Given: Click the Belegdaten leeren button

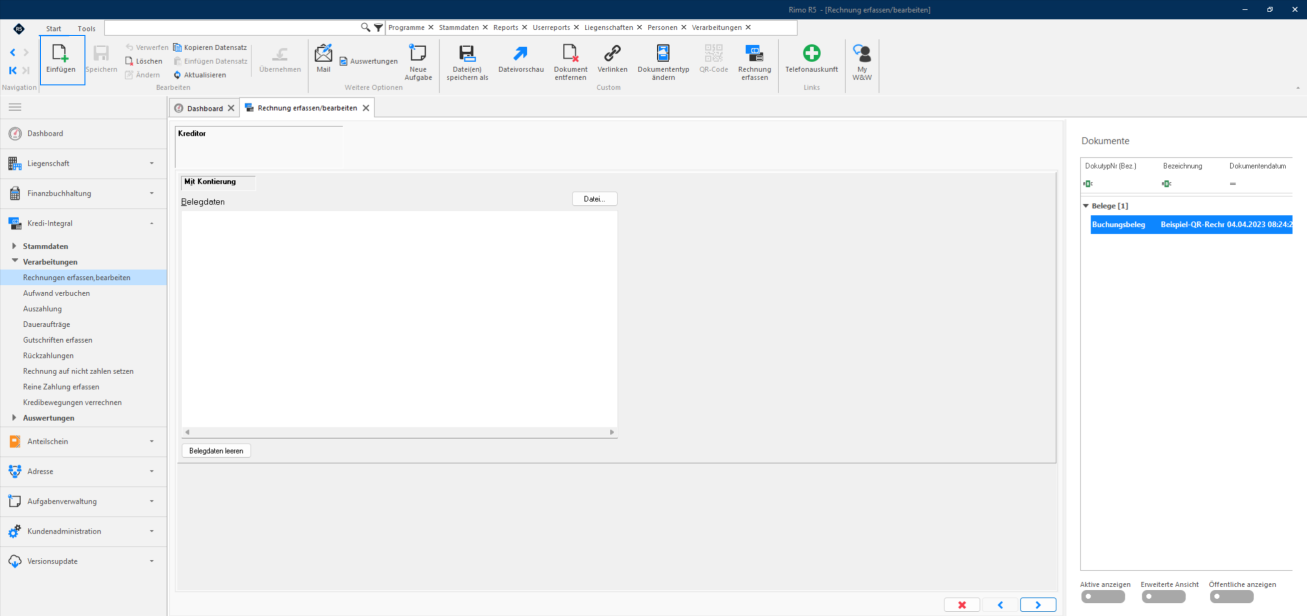Looking at the screenshot, I should pos(216,451).
